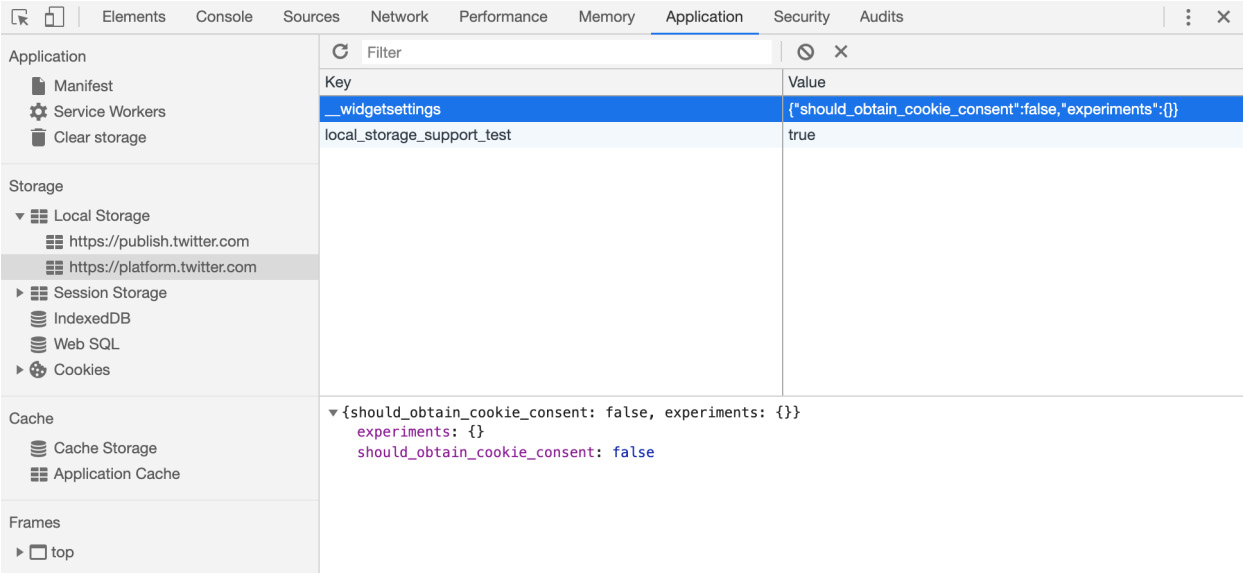Select https://publish.twitter.com storage
1243x573 pixels.
[160, 242]
